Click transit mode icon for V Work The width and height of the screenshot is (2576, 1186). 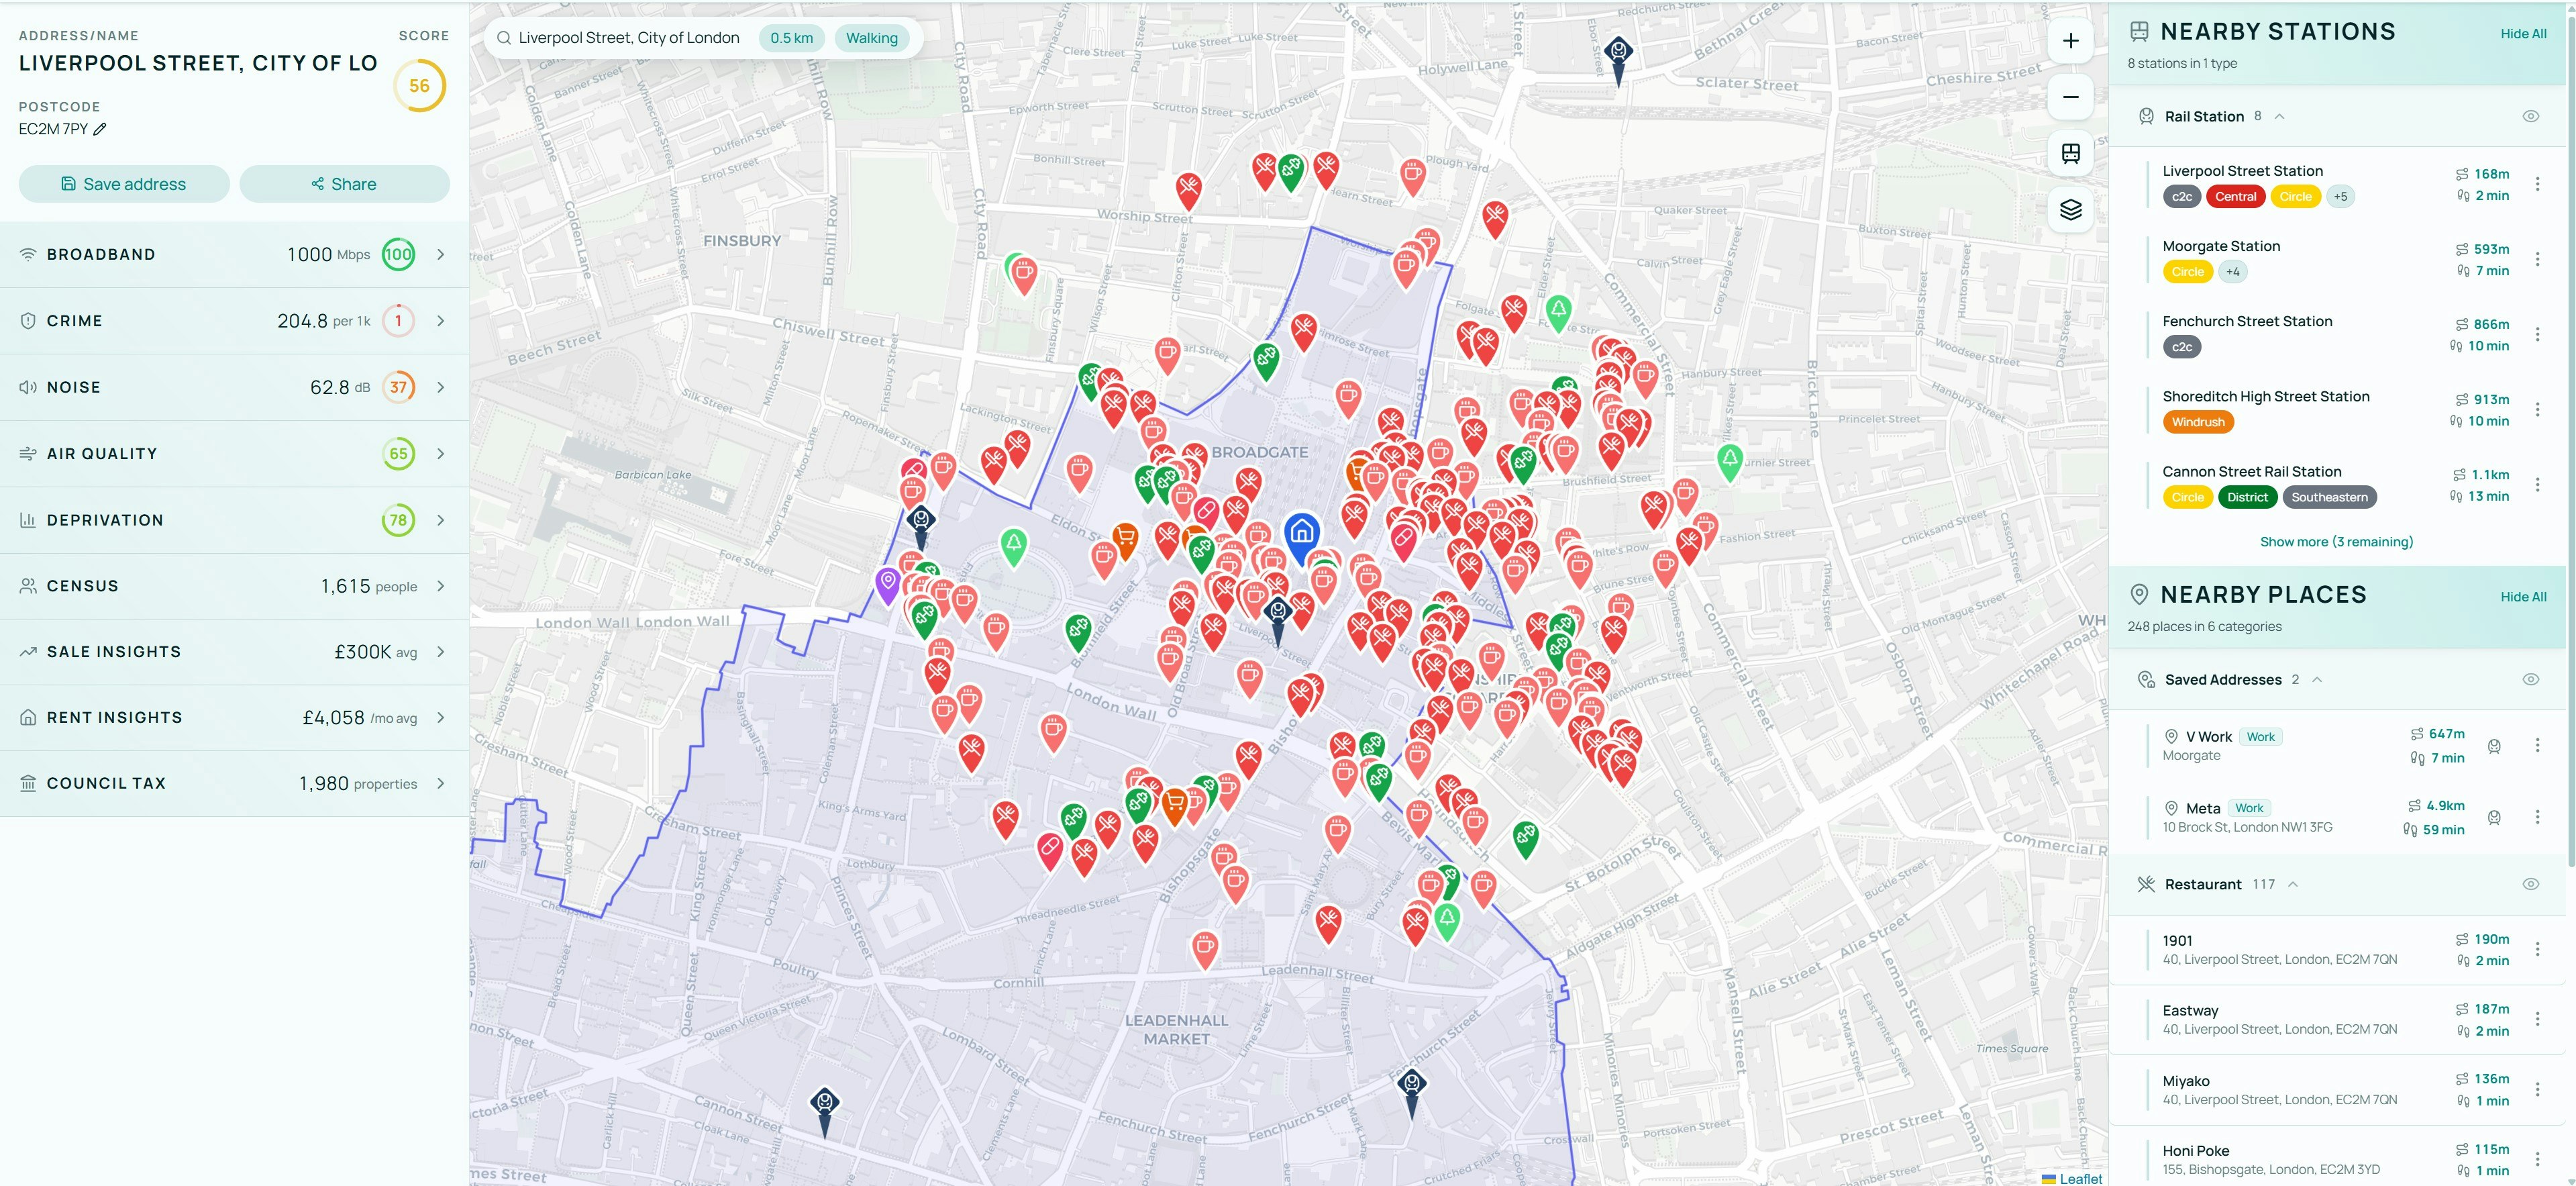2494,746
